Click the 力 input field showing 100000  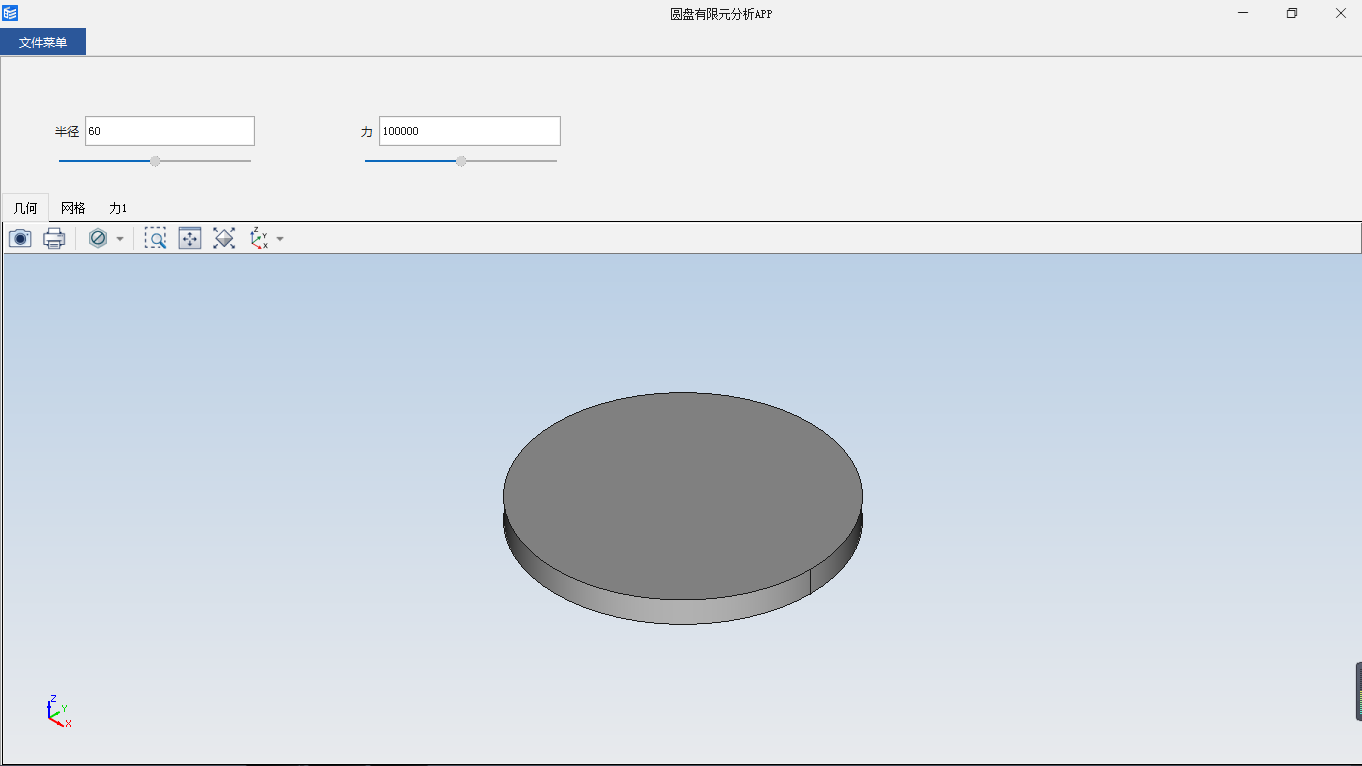pos(470,131)
